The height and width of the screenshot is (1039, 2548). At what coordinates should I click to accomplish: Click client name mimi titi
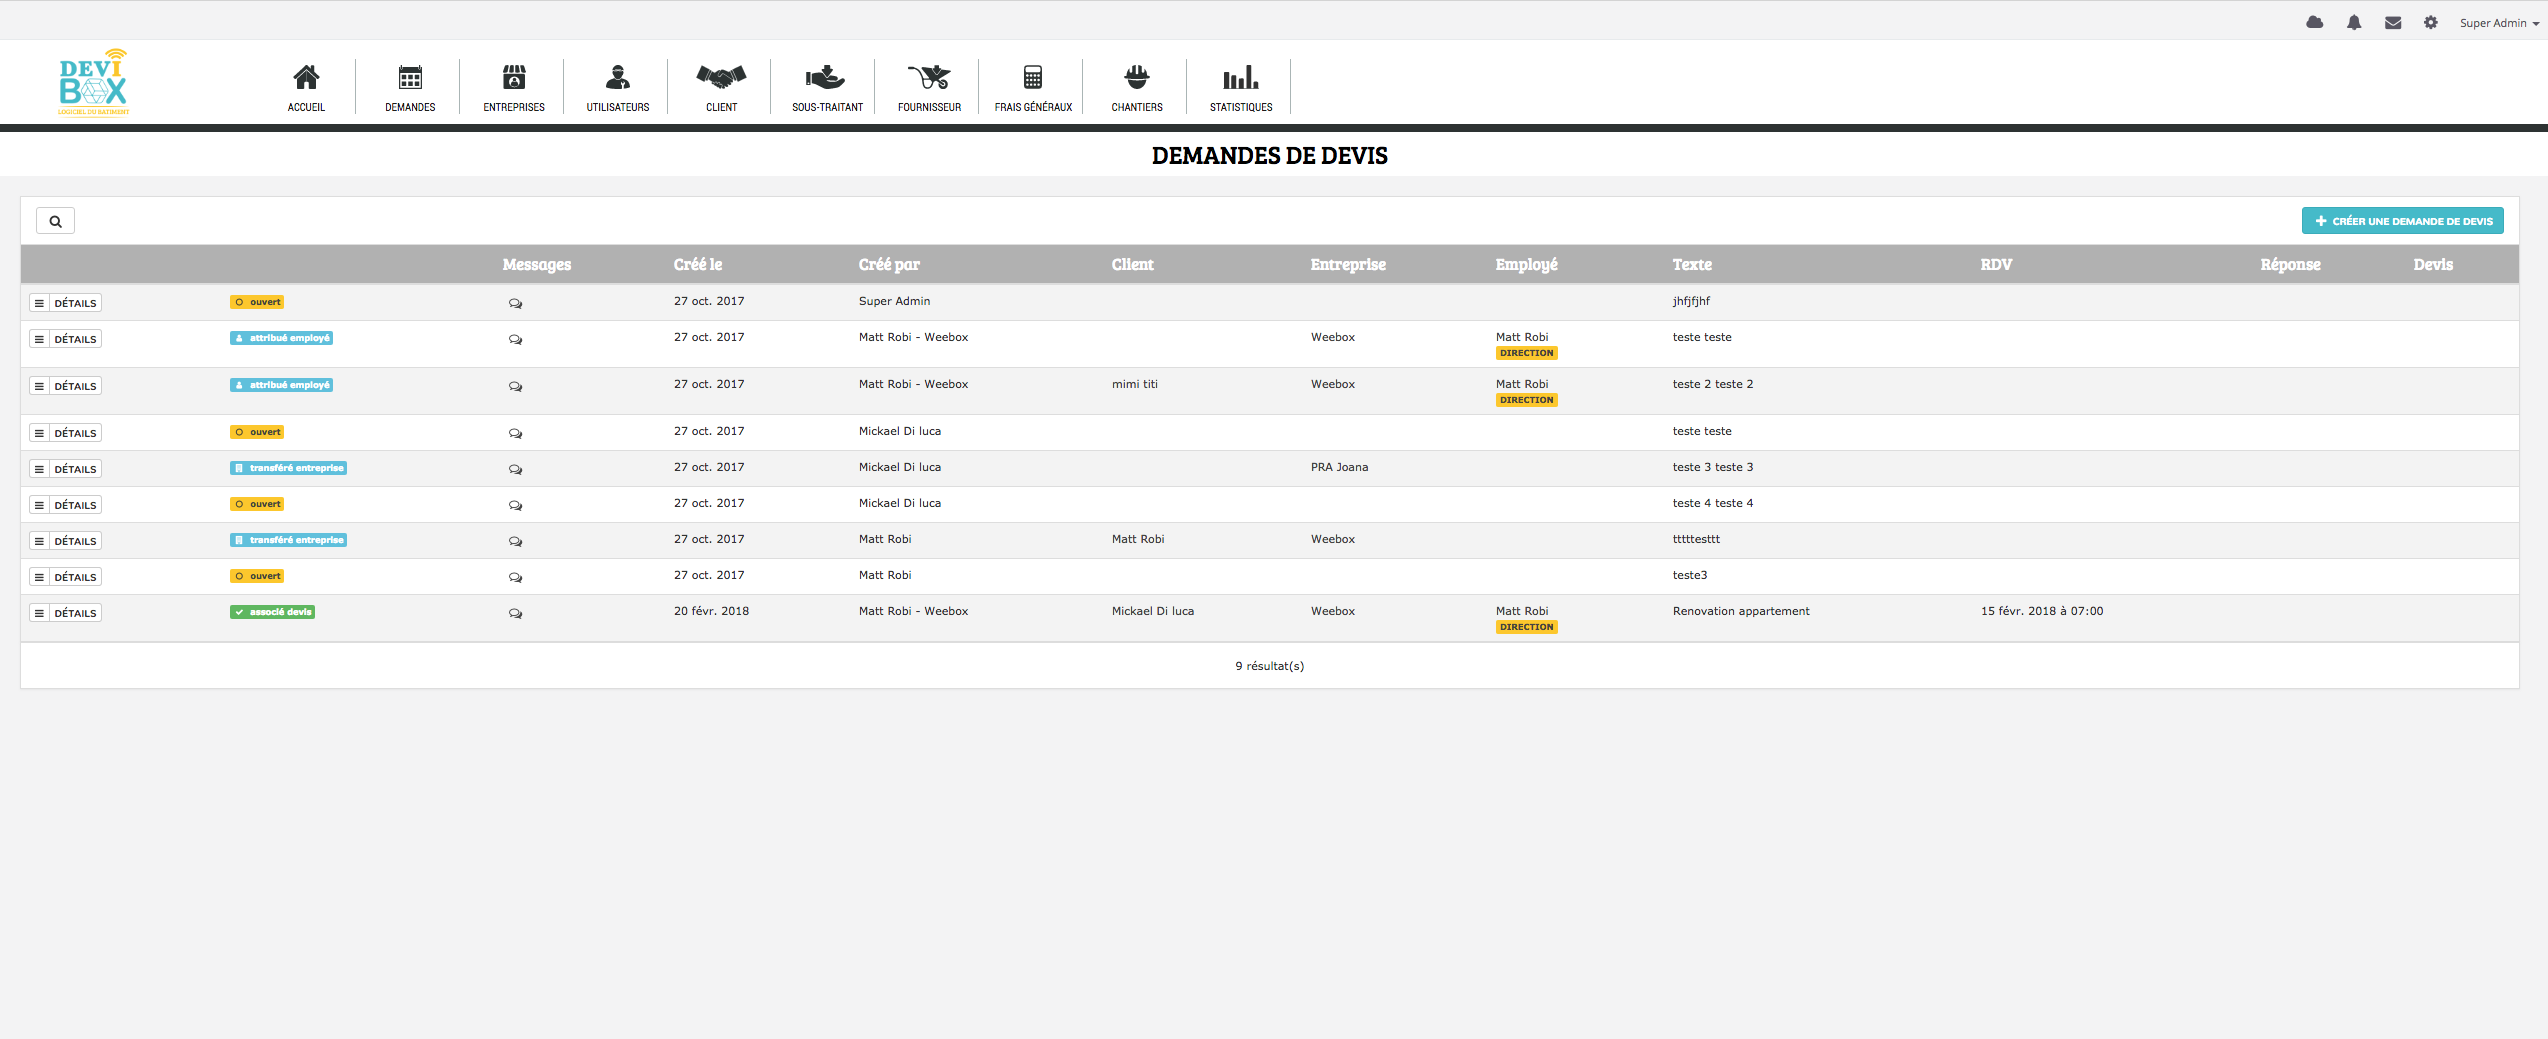click(x=1134, y=384)
